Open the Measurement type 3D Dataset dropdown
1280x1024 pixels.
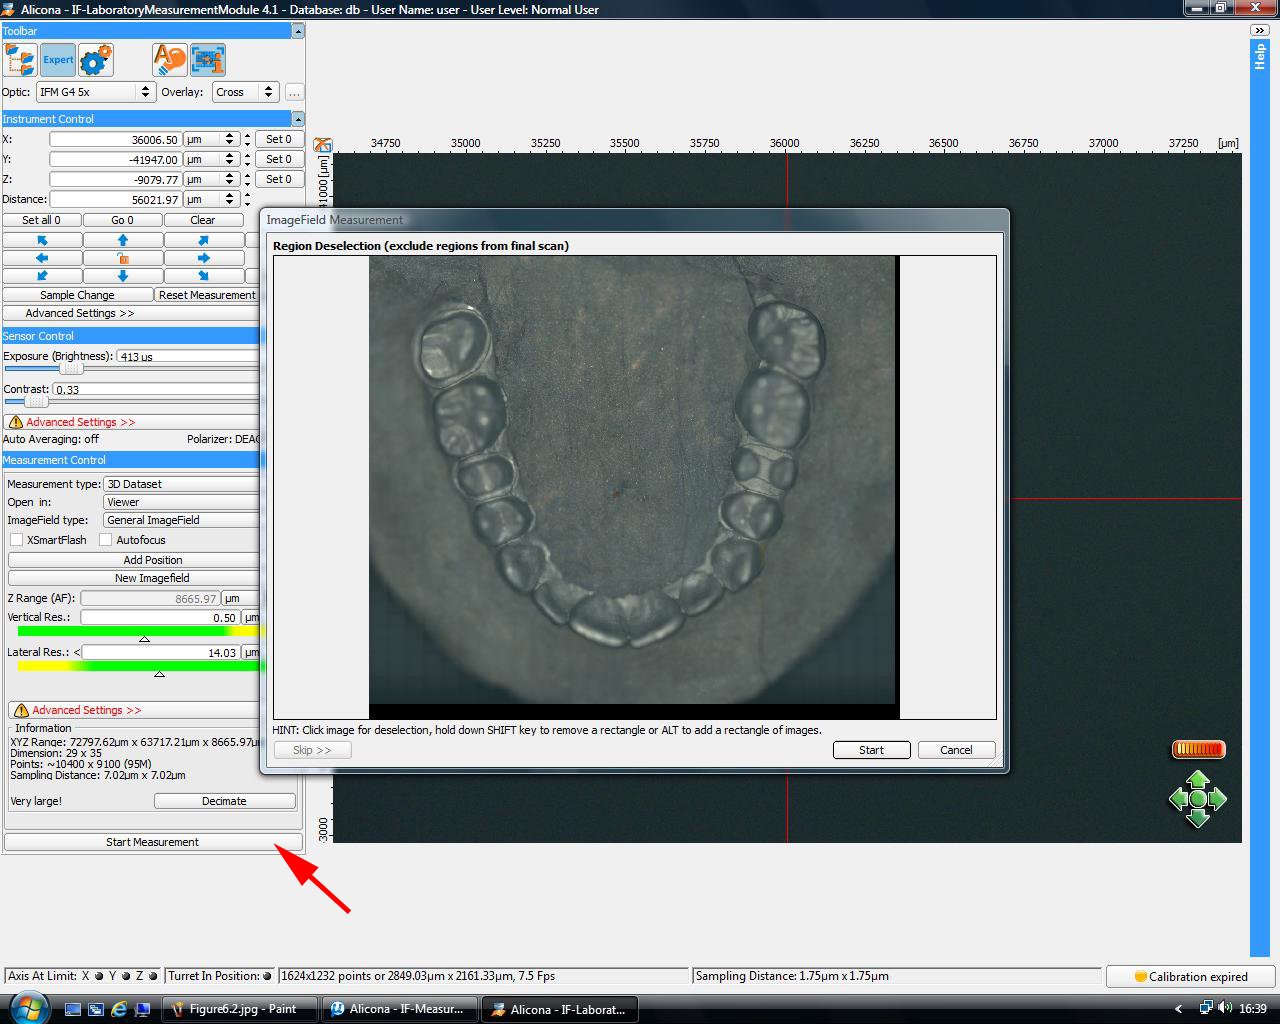[181, 484]
